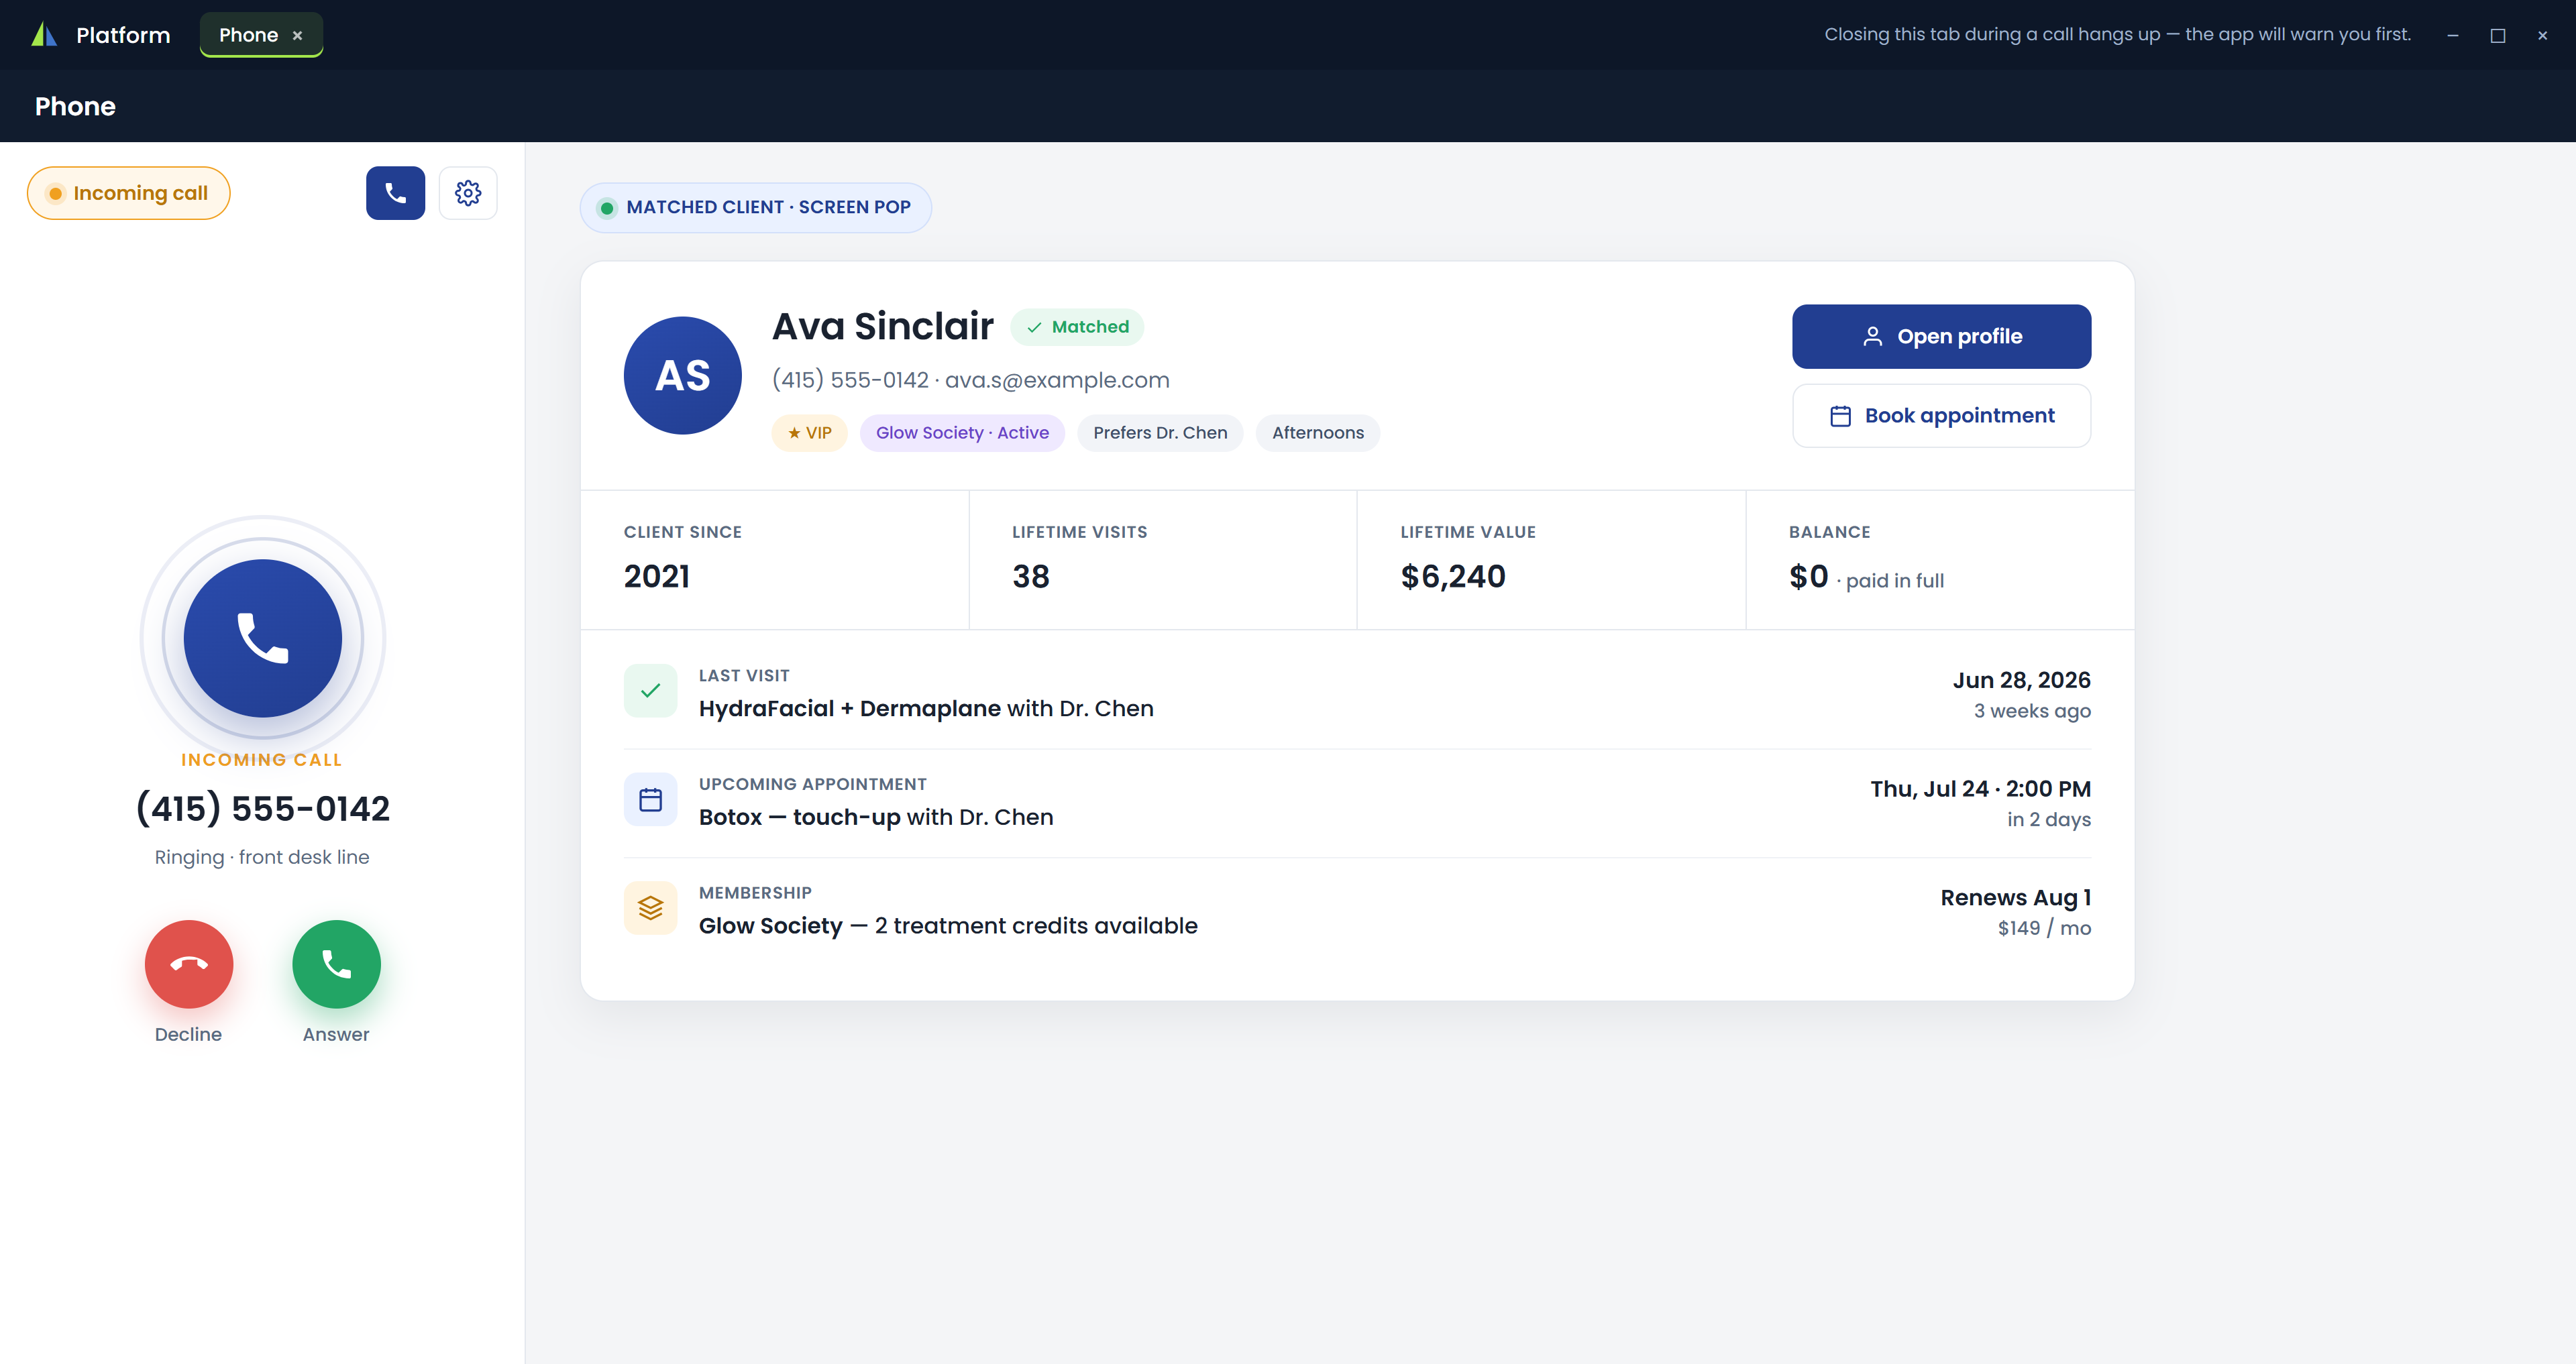Image resolution: width=2576 pixels, height=1364 pixels.
Task: Maximize the application window
Action: click(2498, 36)
